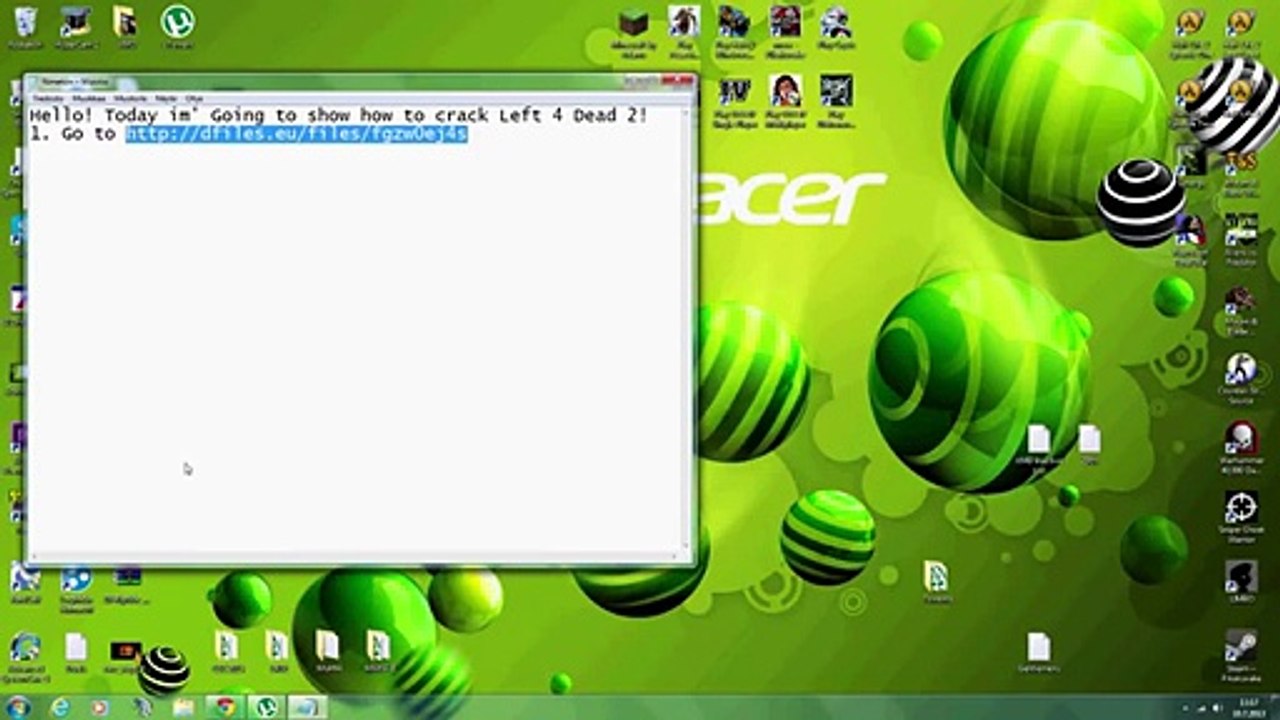Open fourth Notepad menu (View)
Viewport: 1280px width, 720px height.
[166, 99]
